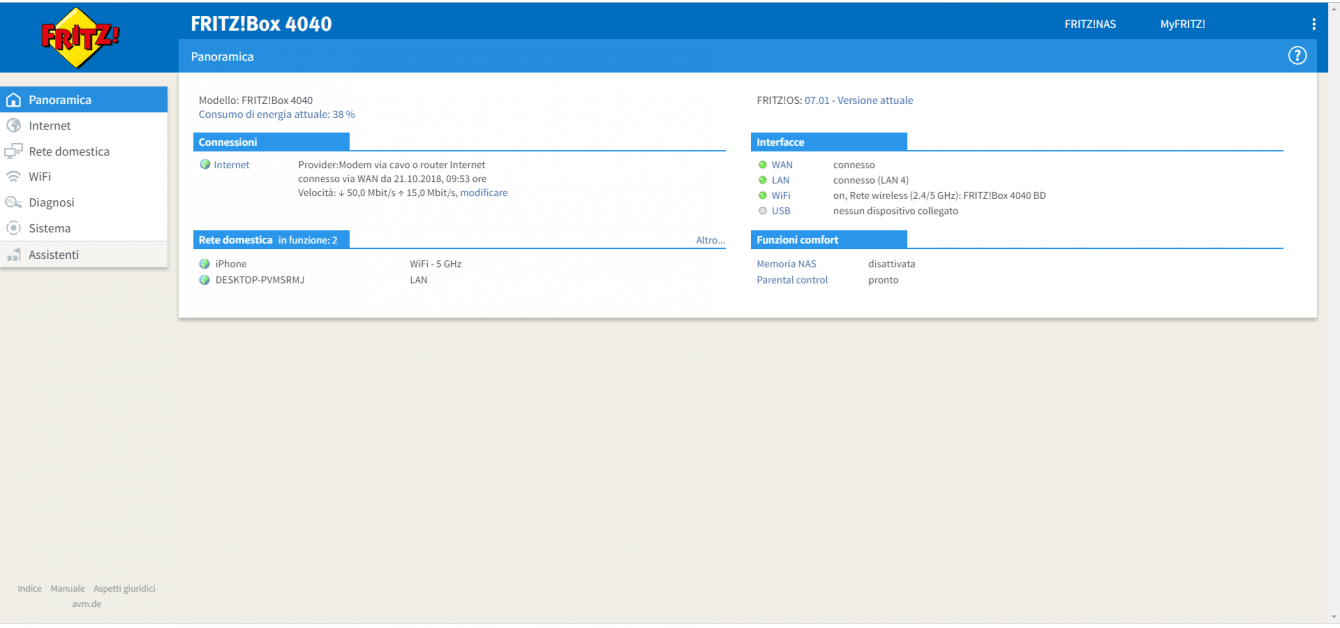Open the help question mark icon
The width and height of the screenshot is (1340, 628).
pyautogui.click(x=1297, y=56)
